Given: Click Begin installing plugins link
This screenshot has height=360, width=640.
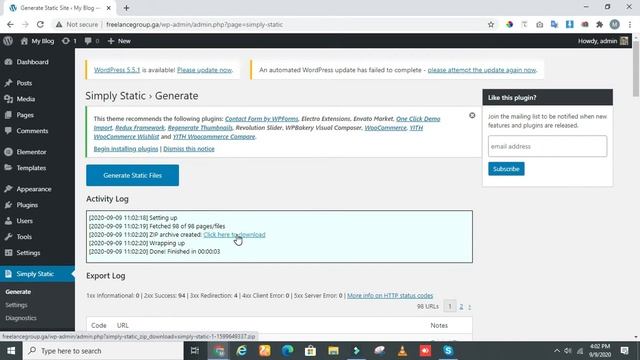Looking at the screenshot, I should tap(126, 149).
